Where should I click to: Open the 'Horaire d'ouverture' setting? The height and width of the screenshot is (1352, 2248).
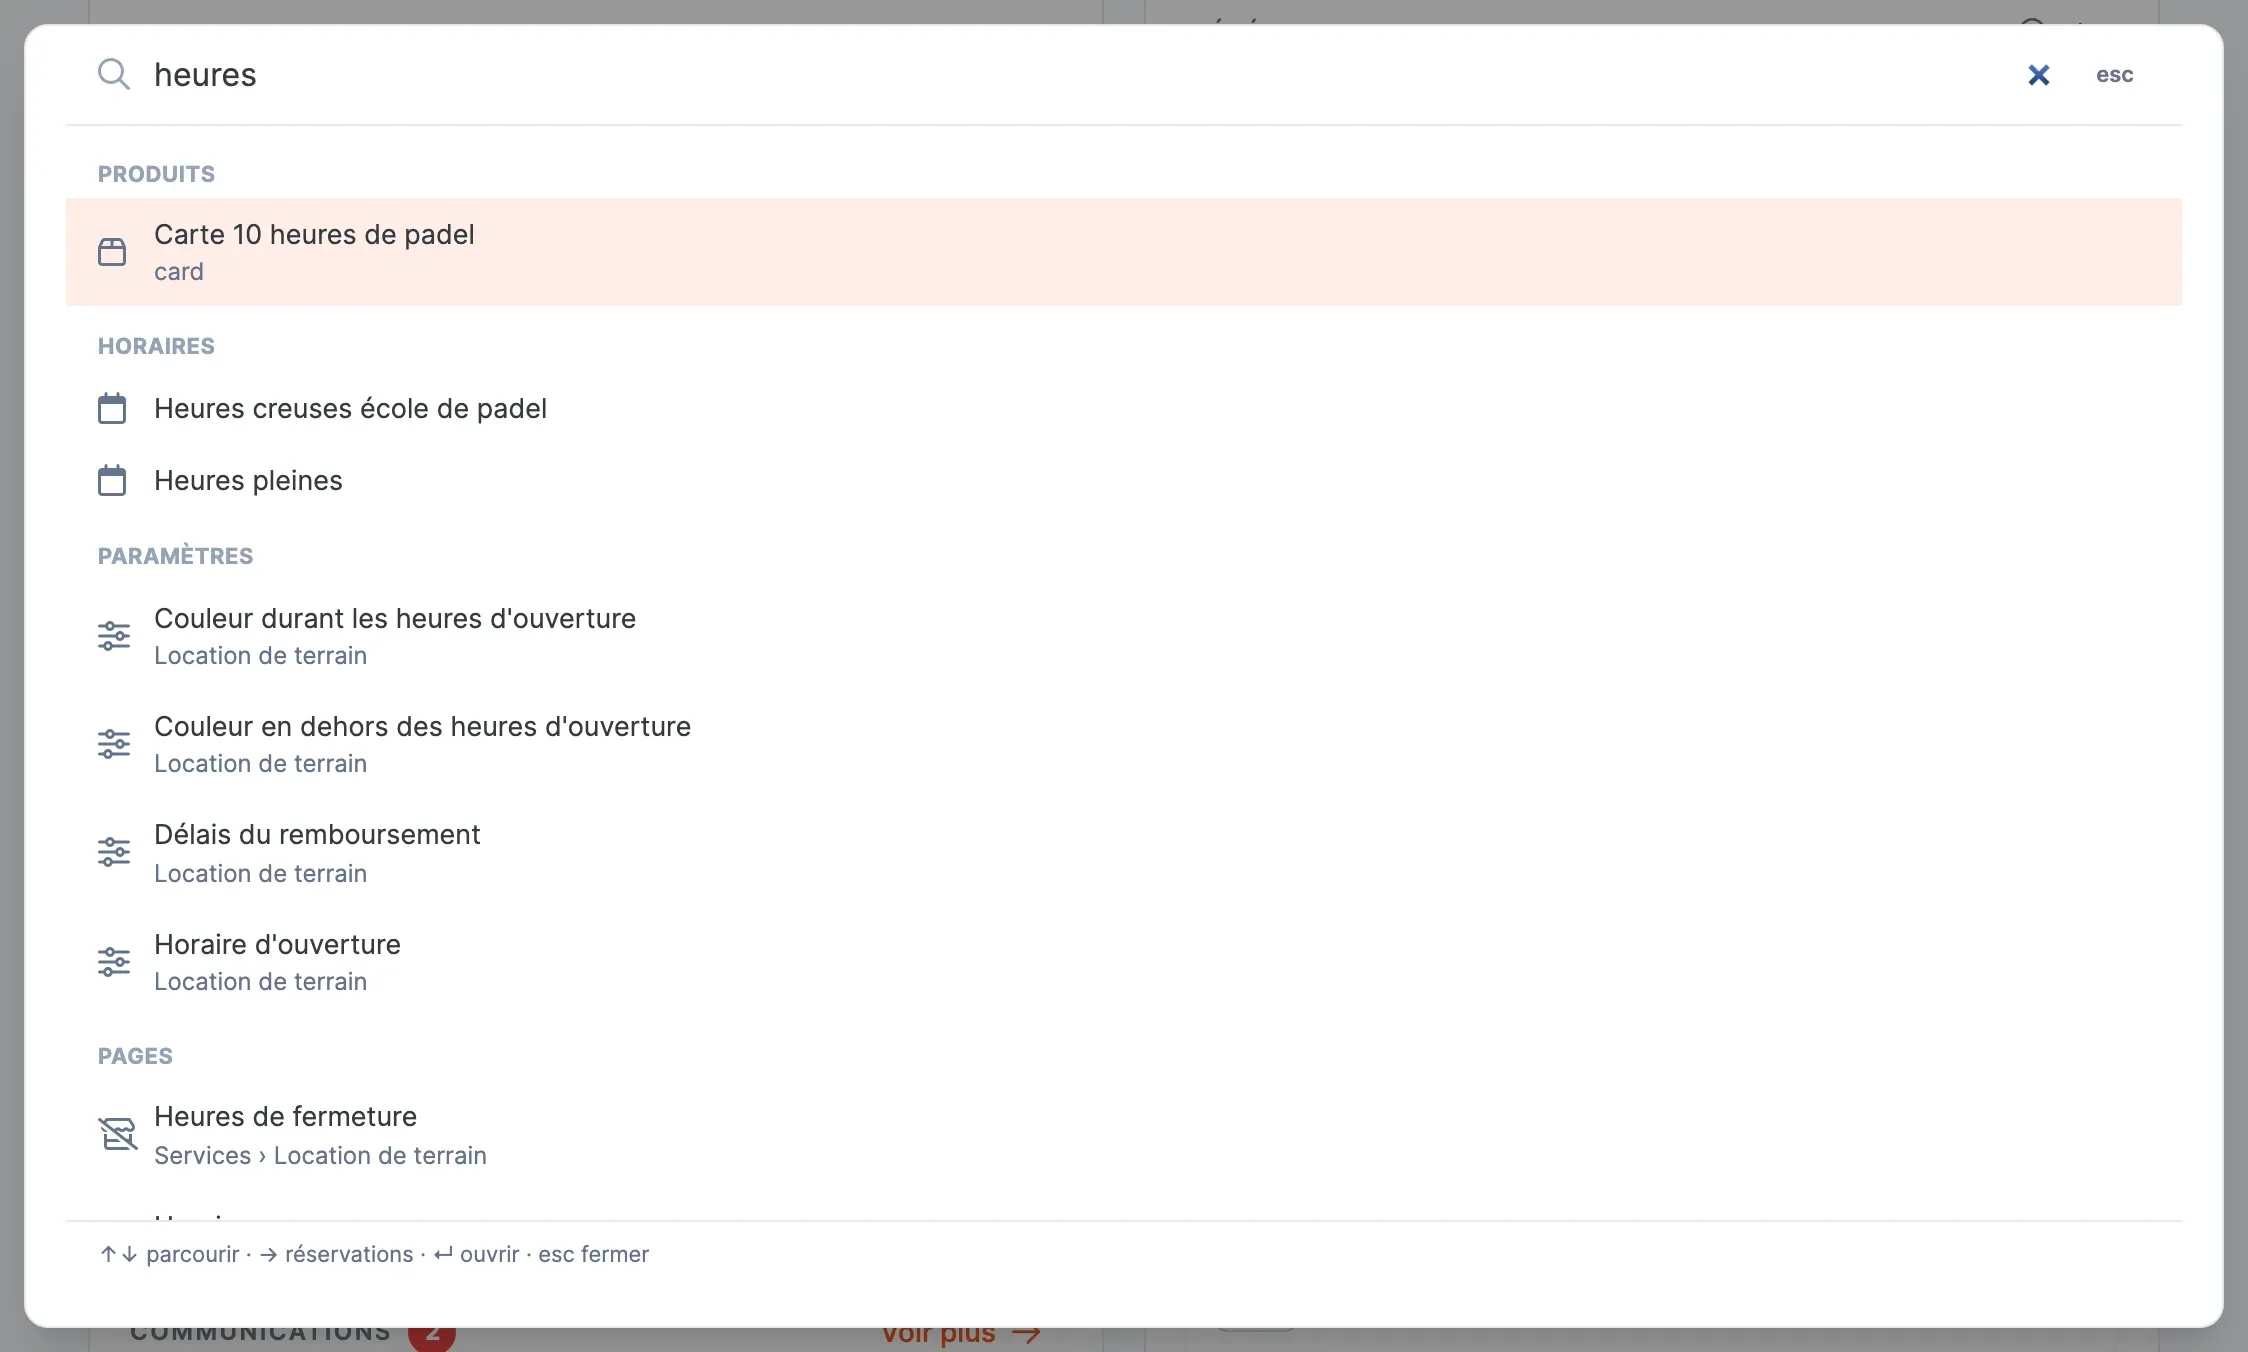point(1124,962)
